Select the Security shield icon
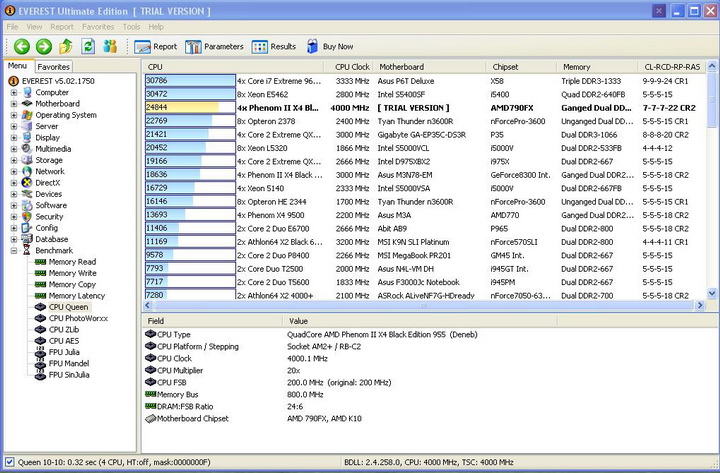This screenshot has width=720, height=473. tap(27, 216)
